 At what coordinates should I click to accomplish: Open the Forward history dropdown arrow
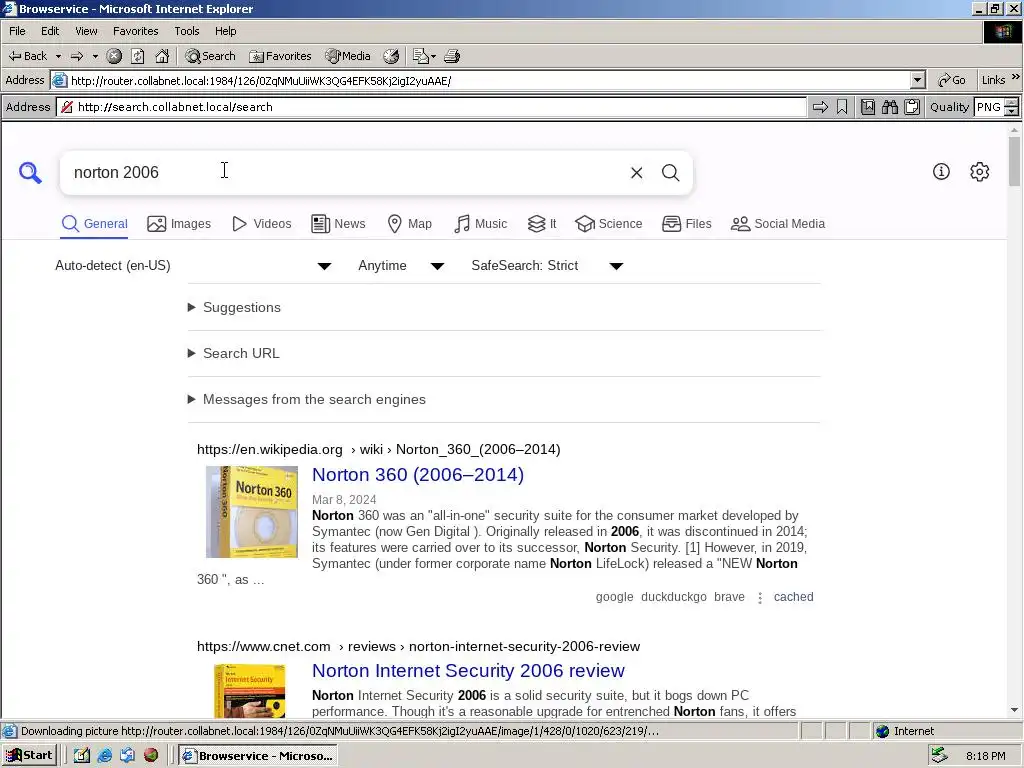[95, 56]
